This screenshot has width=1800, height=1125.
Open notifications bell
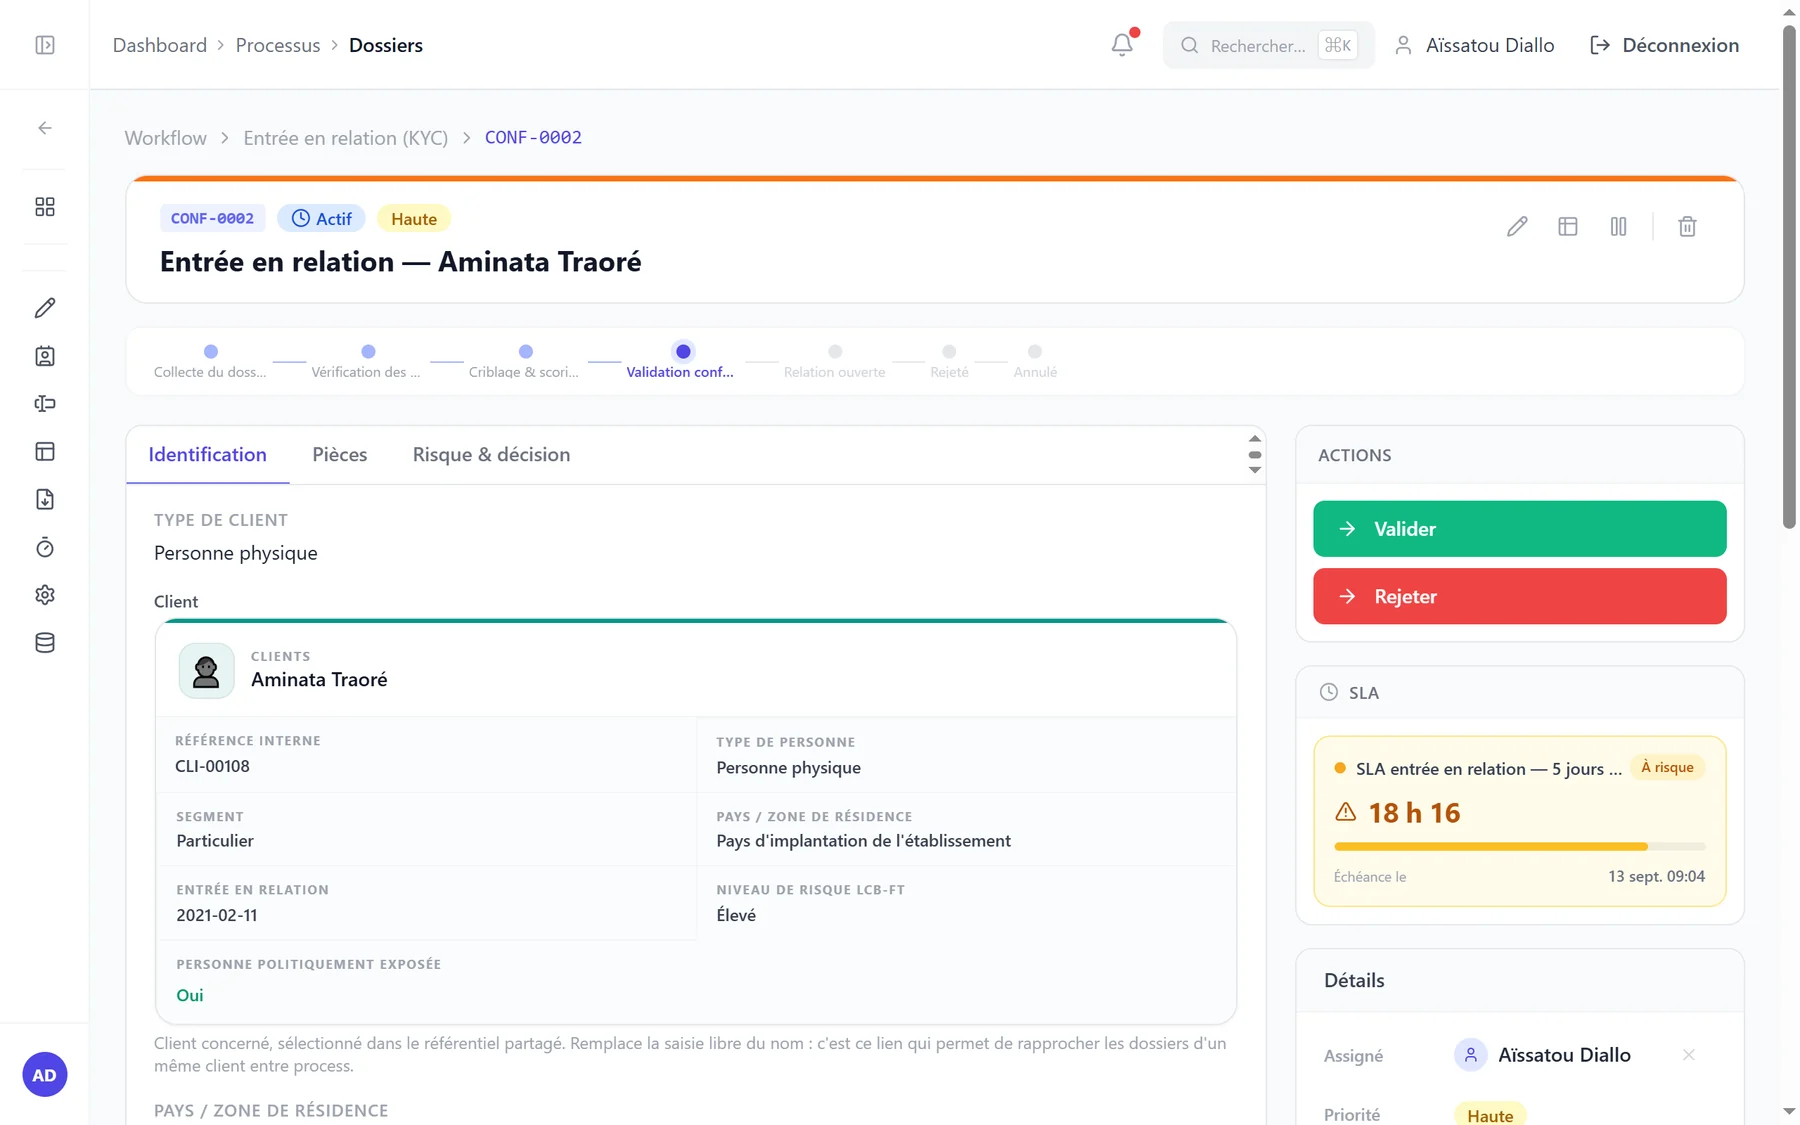tap(1122, 45)
